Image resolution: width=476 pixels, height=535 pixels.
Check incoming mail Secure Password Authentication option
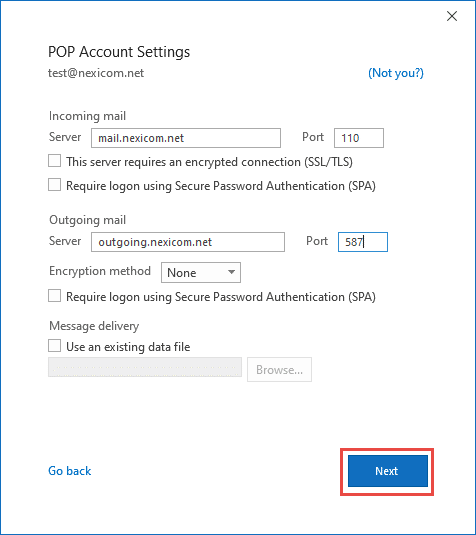tap(55, 185)
